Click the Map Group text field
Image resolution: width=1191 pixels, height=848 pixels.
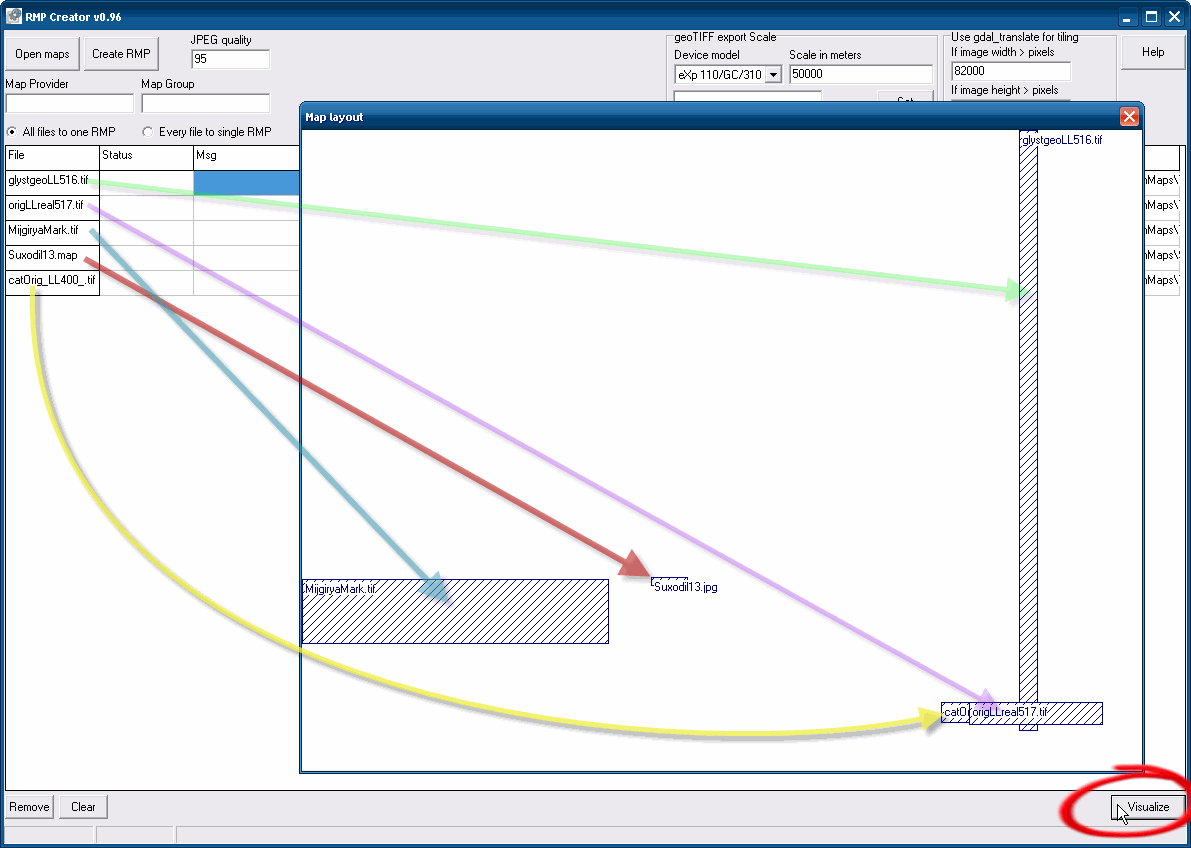point(205,103)
